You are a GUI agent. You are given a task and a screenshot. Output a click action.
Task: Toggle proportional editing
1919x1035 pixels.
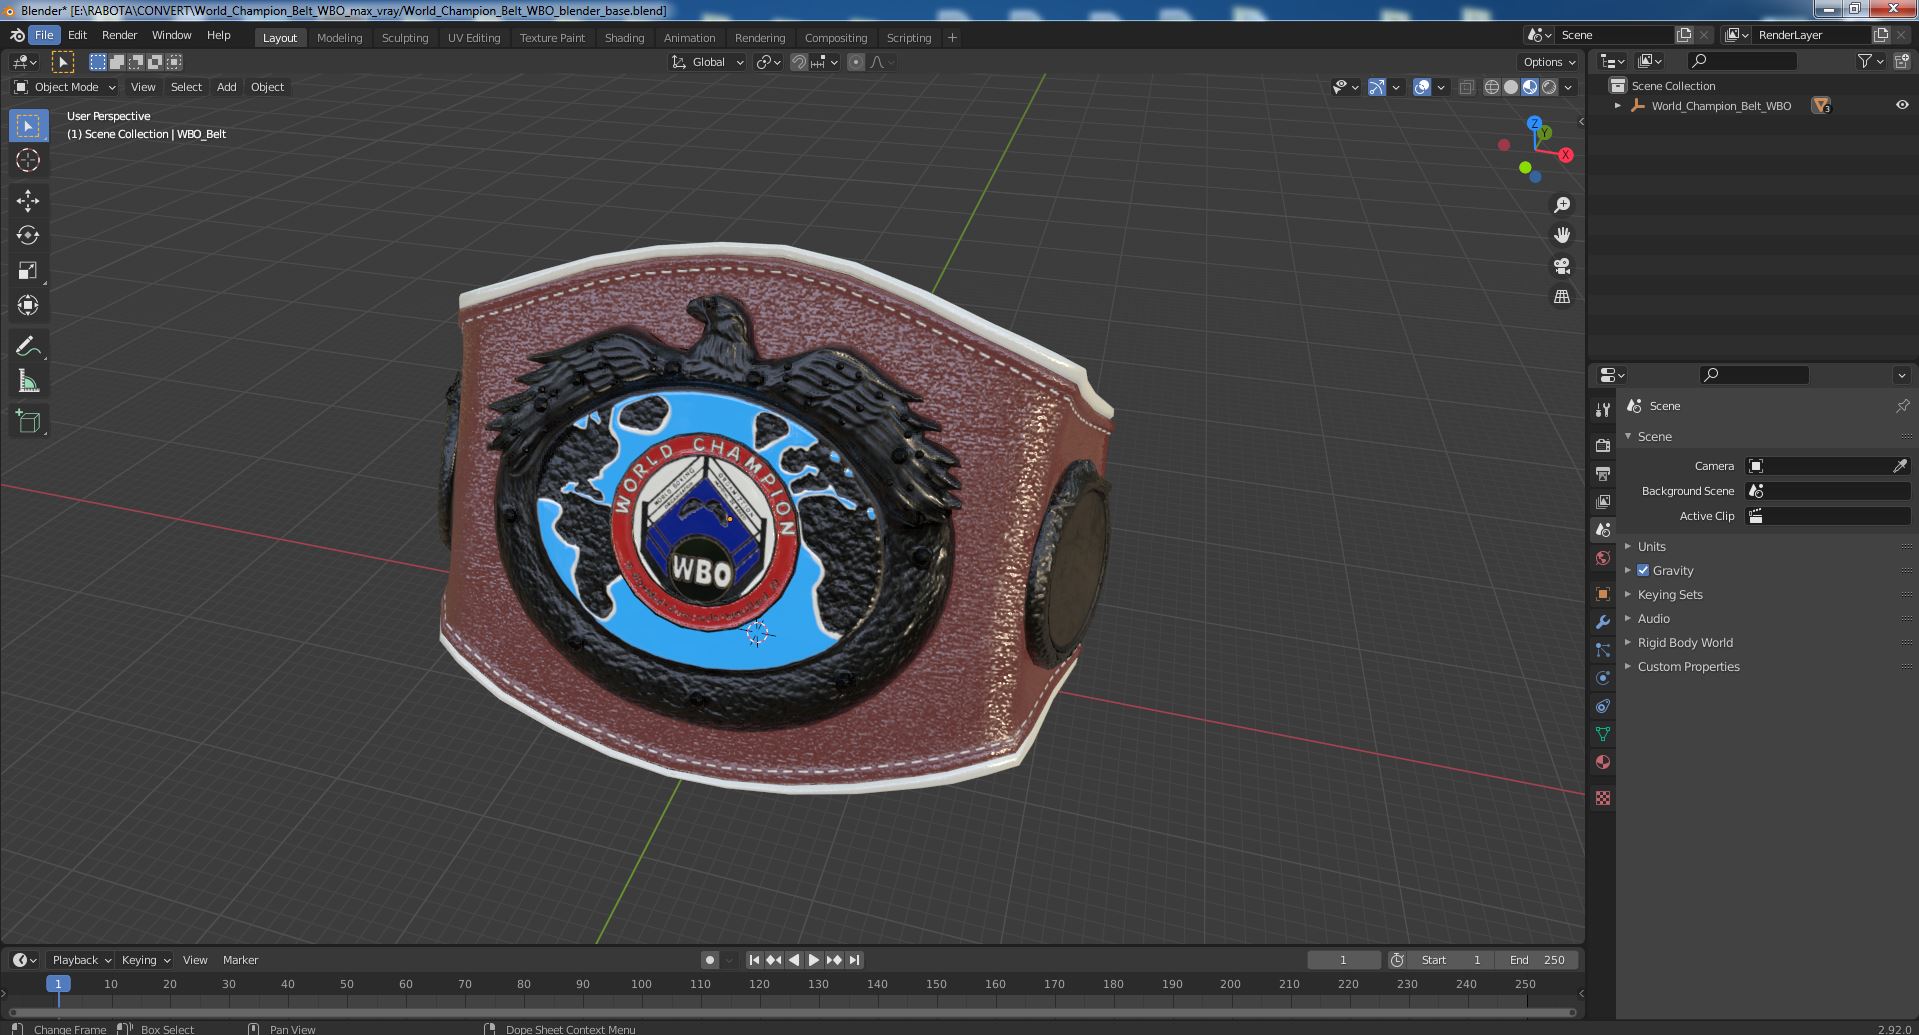pyautogui.click(x=856, y=62)
